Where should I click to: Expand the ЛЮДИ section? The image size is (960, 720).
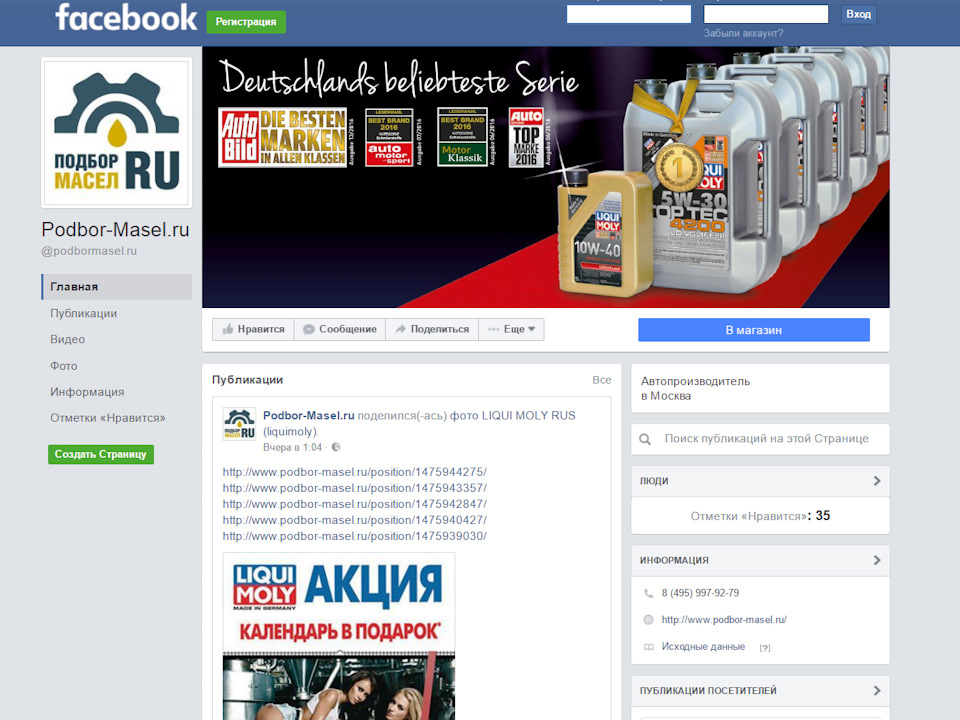pos(878,481)
